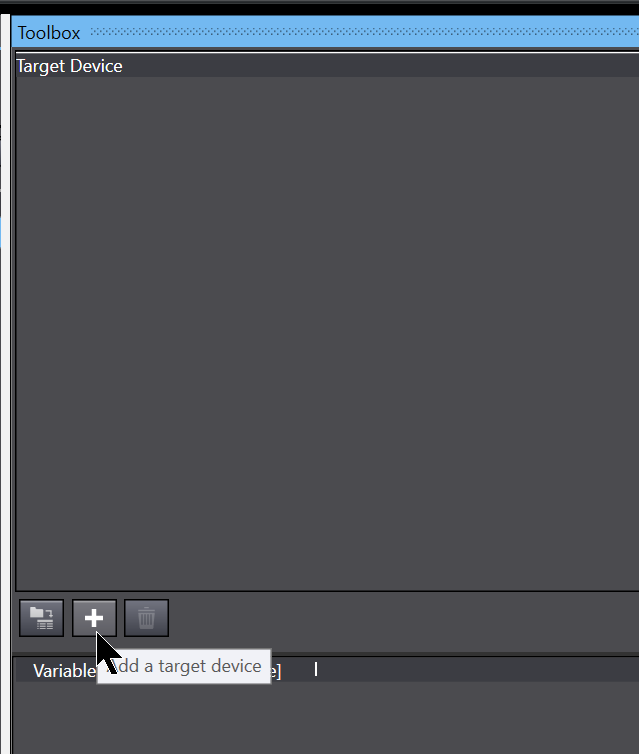Click the blue highlighted segment on the left edge
639x754 pixels.
(x=0, y=232)
